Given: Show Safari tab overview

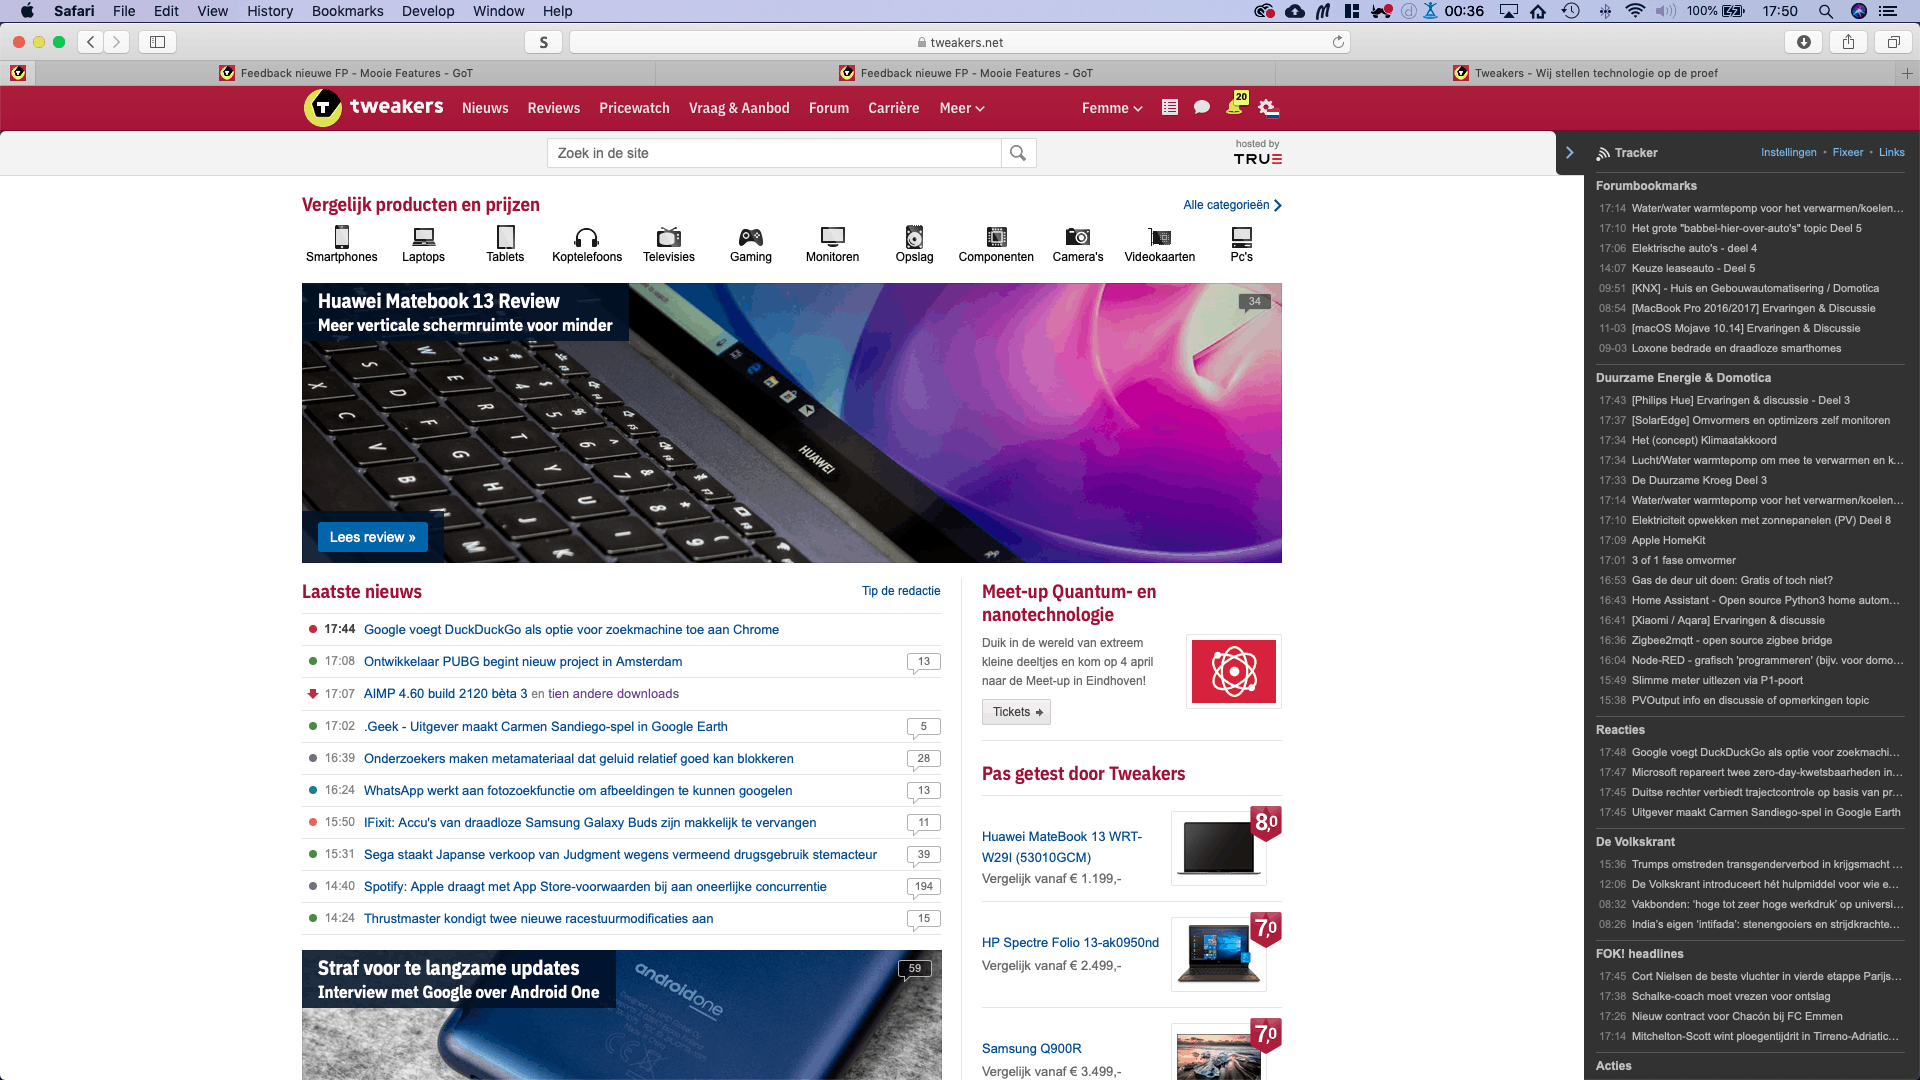Looking at the screenshot, I should pyautogui.click(x=1894, y=42).
